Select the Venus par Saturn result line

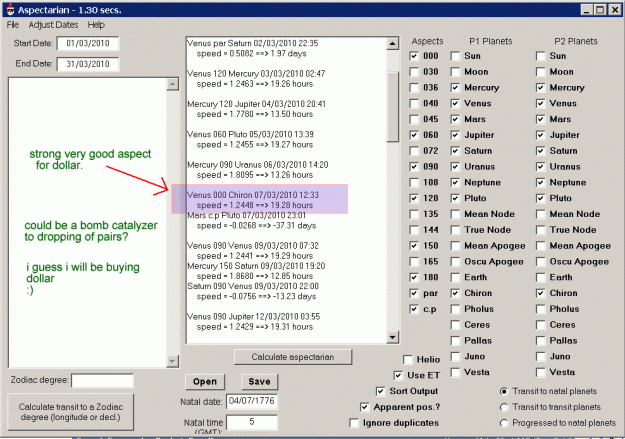(253, 43)
